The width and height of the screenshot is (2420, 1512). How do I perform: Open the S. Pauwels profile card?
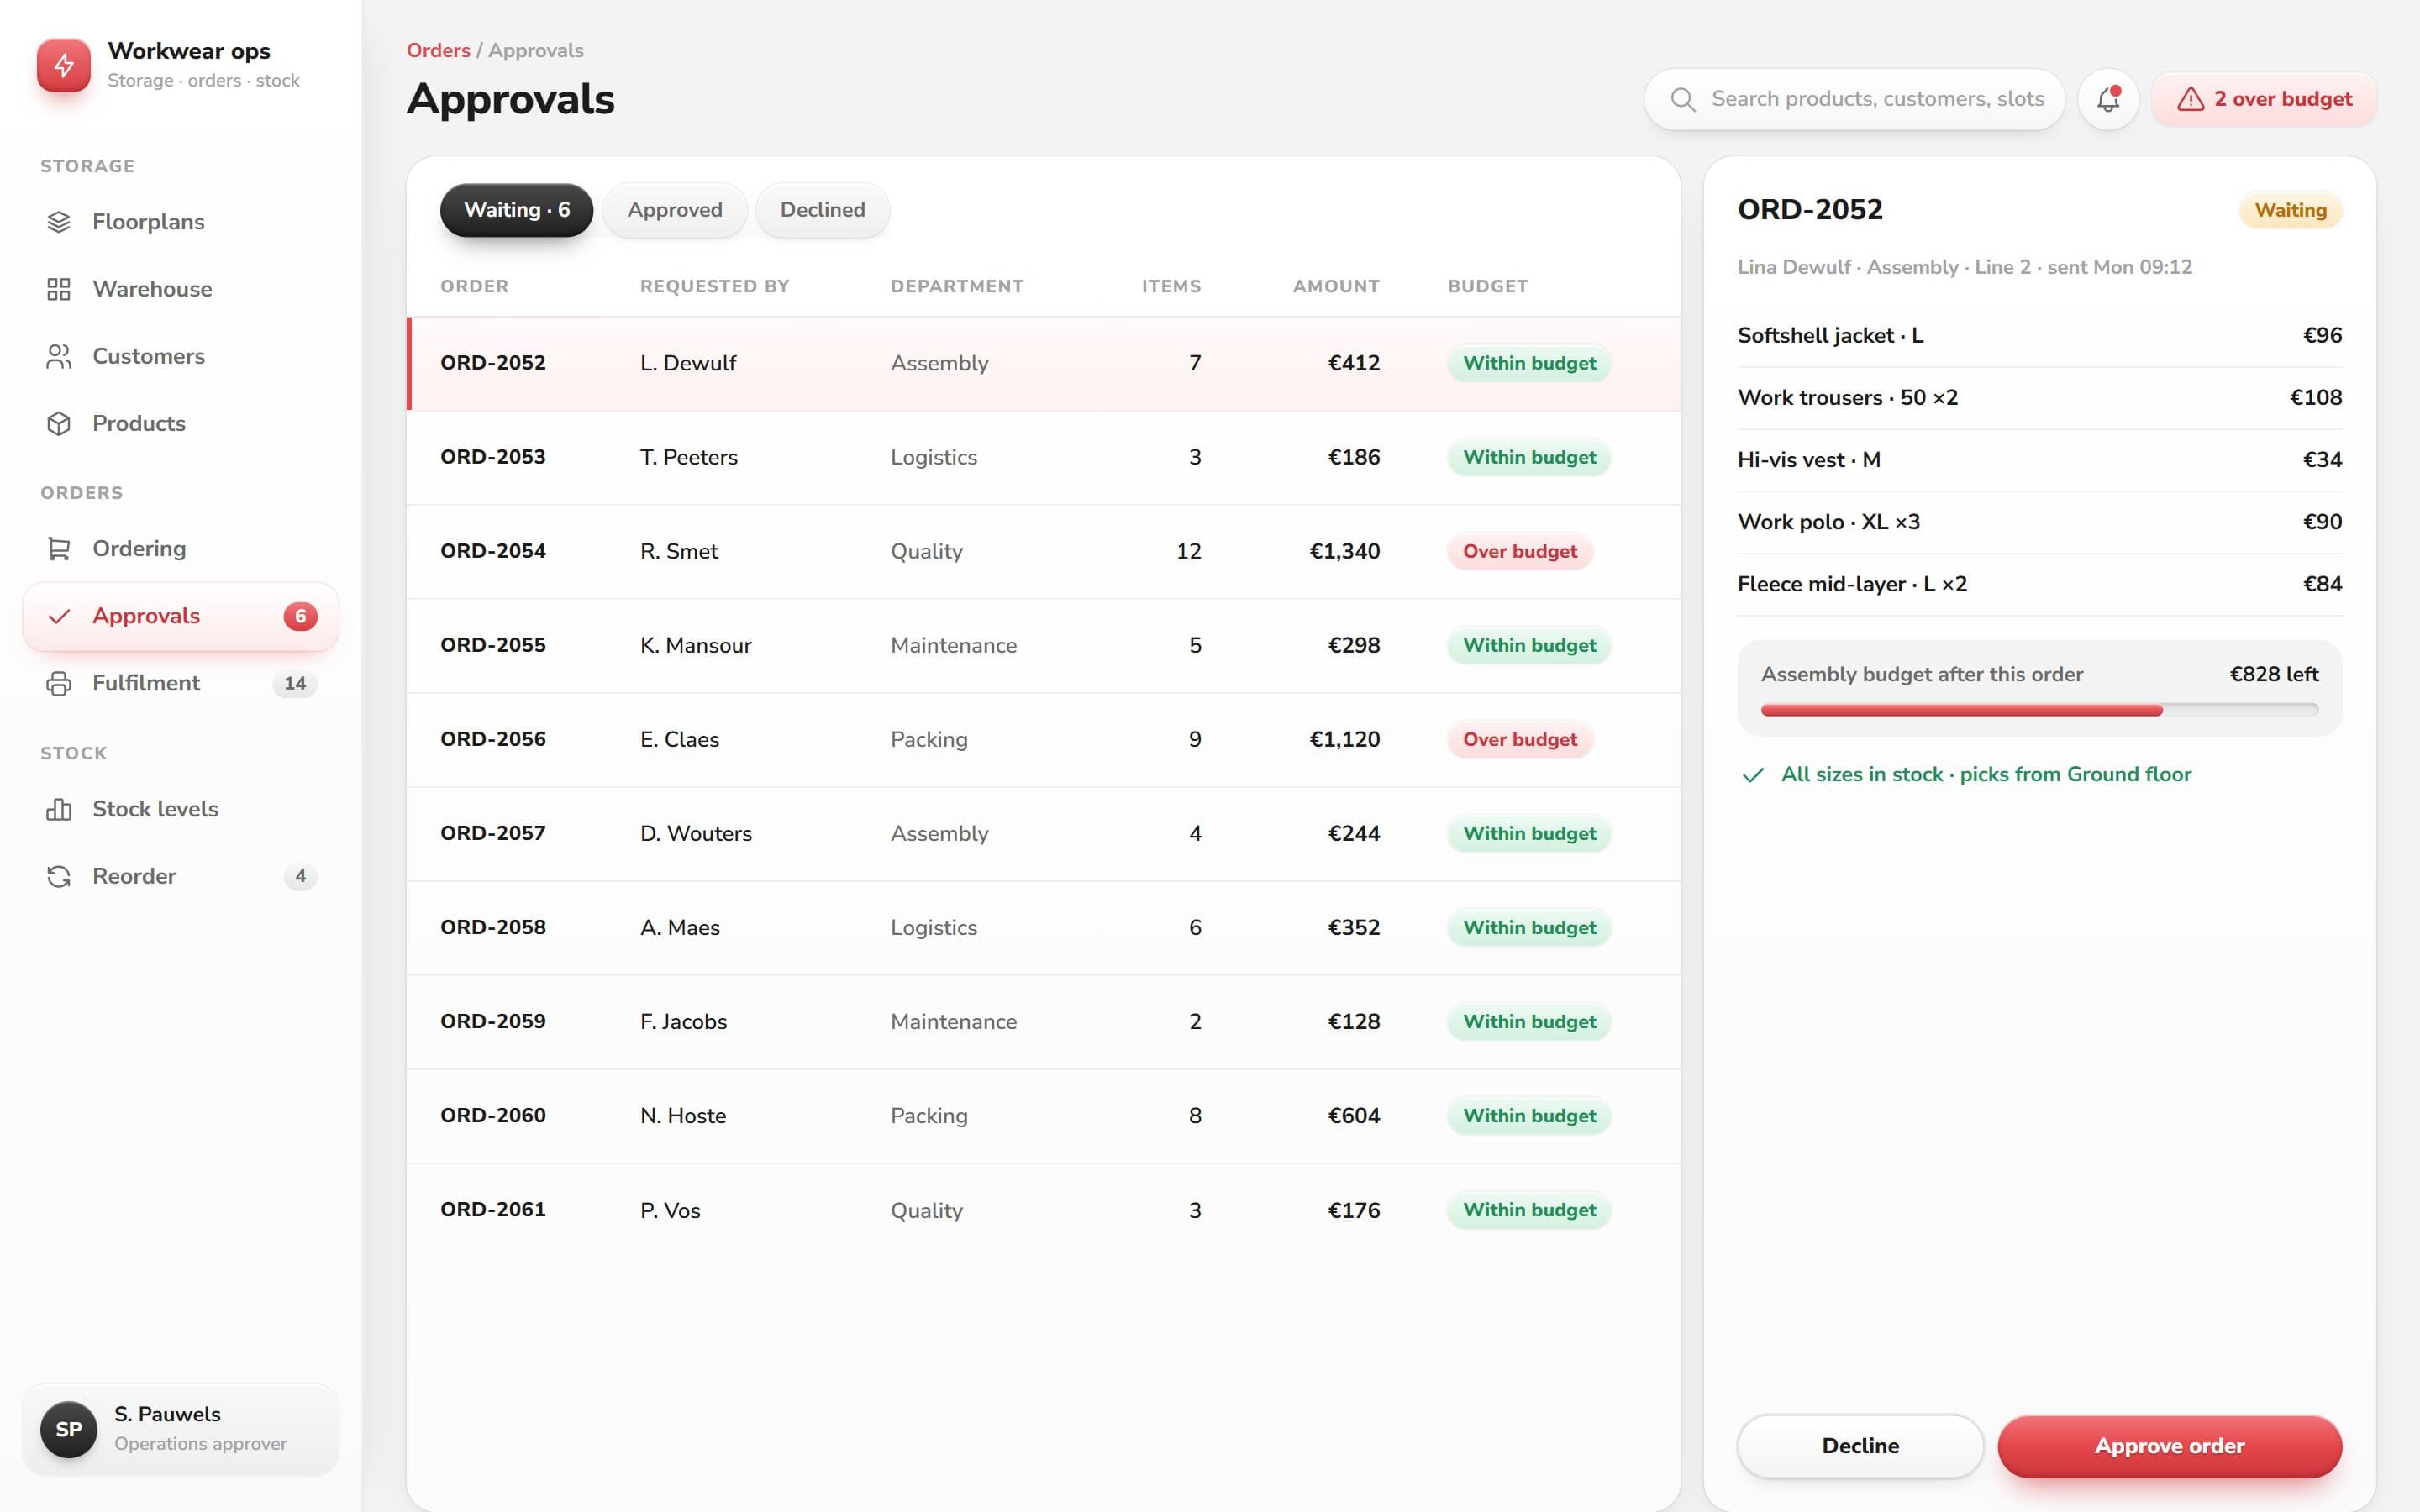pyautogui.click(x=180, y=1429)
